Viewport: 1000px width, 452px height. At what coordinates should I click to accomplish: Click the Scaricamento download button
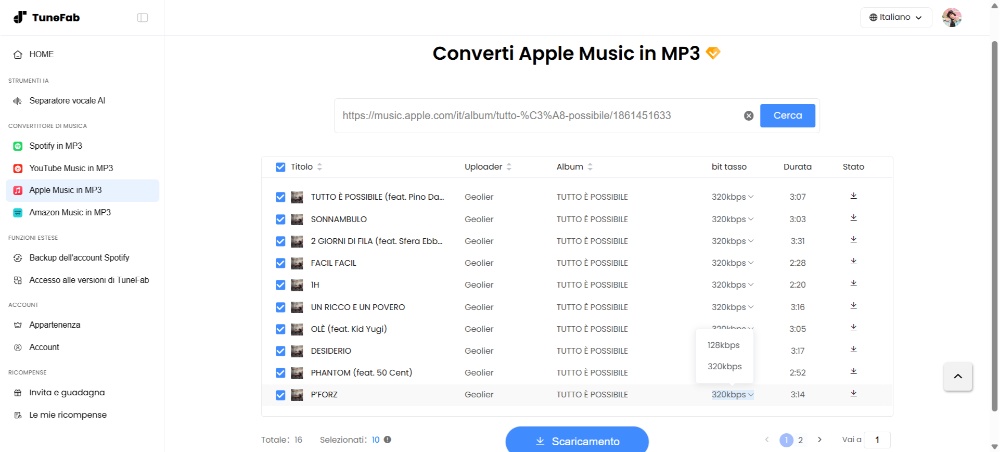[577, 441]
